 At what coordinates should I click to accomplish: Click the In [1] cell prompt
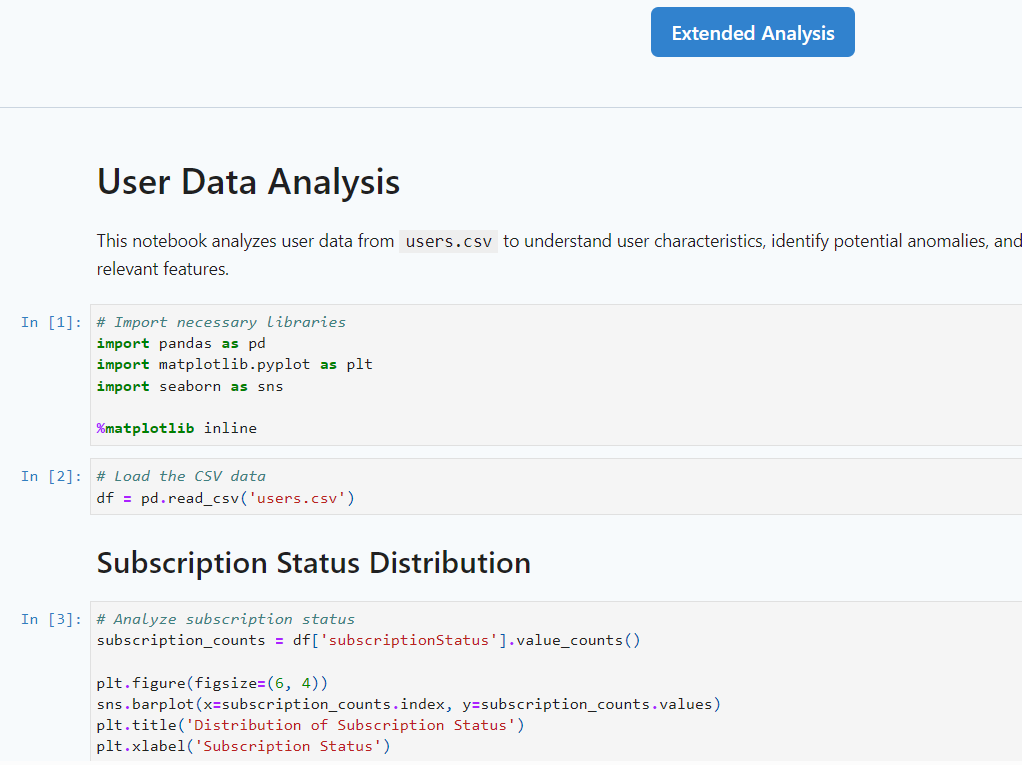click(51, 323)
